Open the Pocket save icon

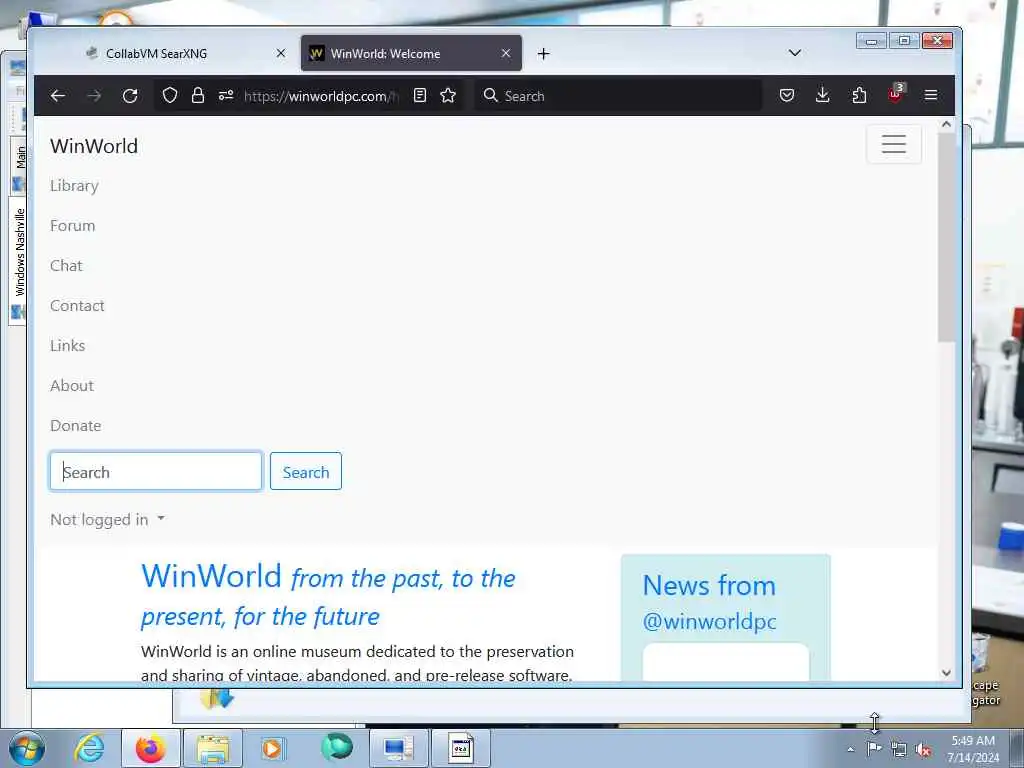coord(787,96)
